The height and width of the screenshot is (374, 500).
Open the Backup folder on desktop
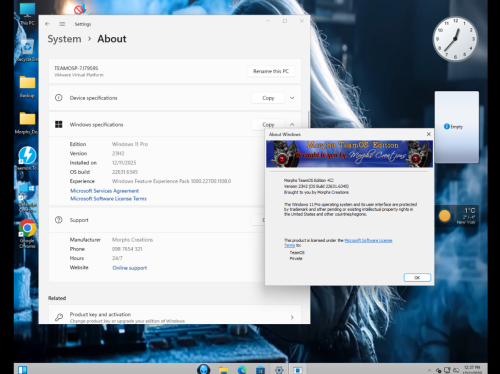27,86
